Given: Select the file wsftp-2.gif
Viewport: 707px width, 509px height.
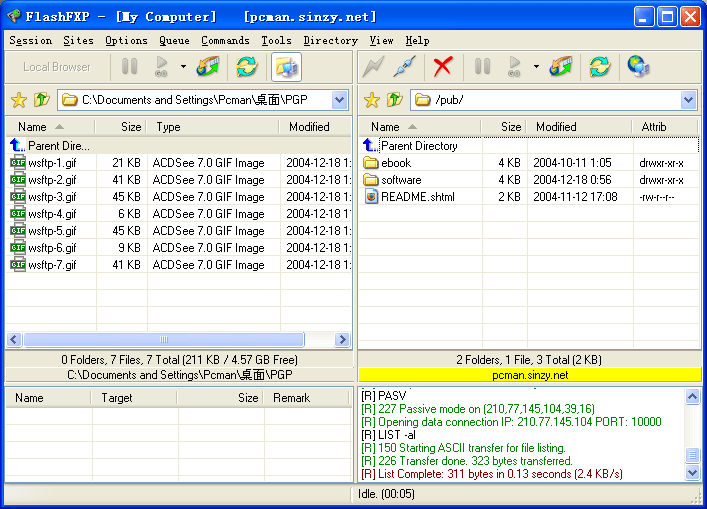Looking at the screenshot, I should (x=52, y=180).
